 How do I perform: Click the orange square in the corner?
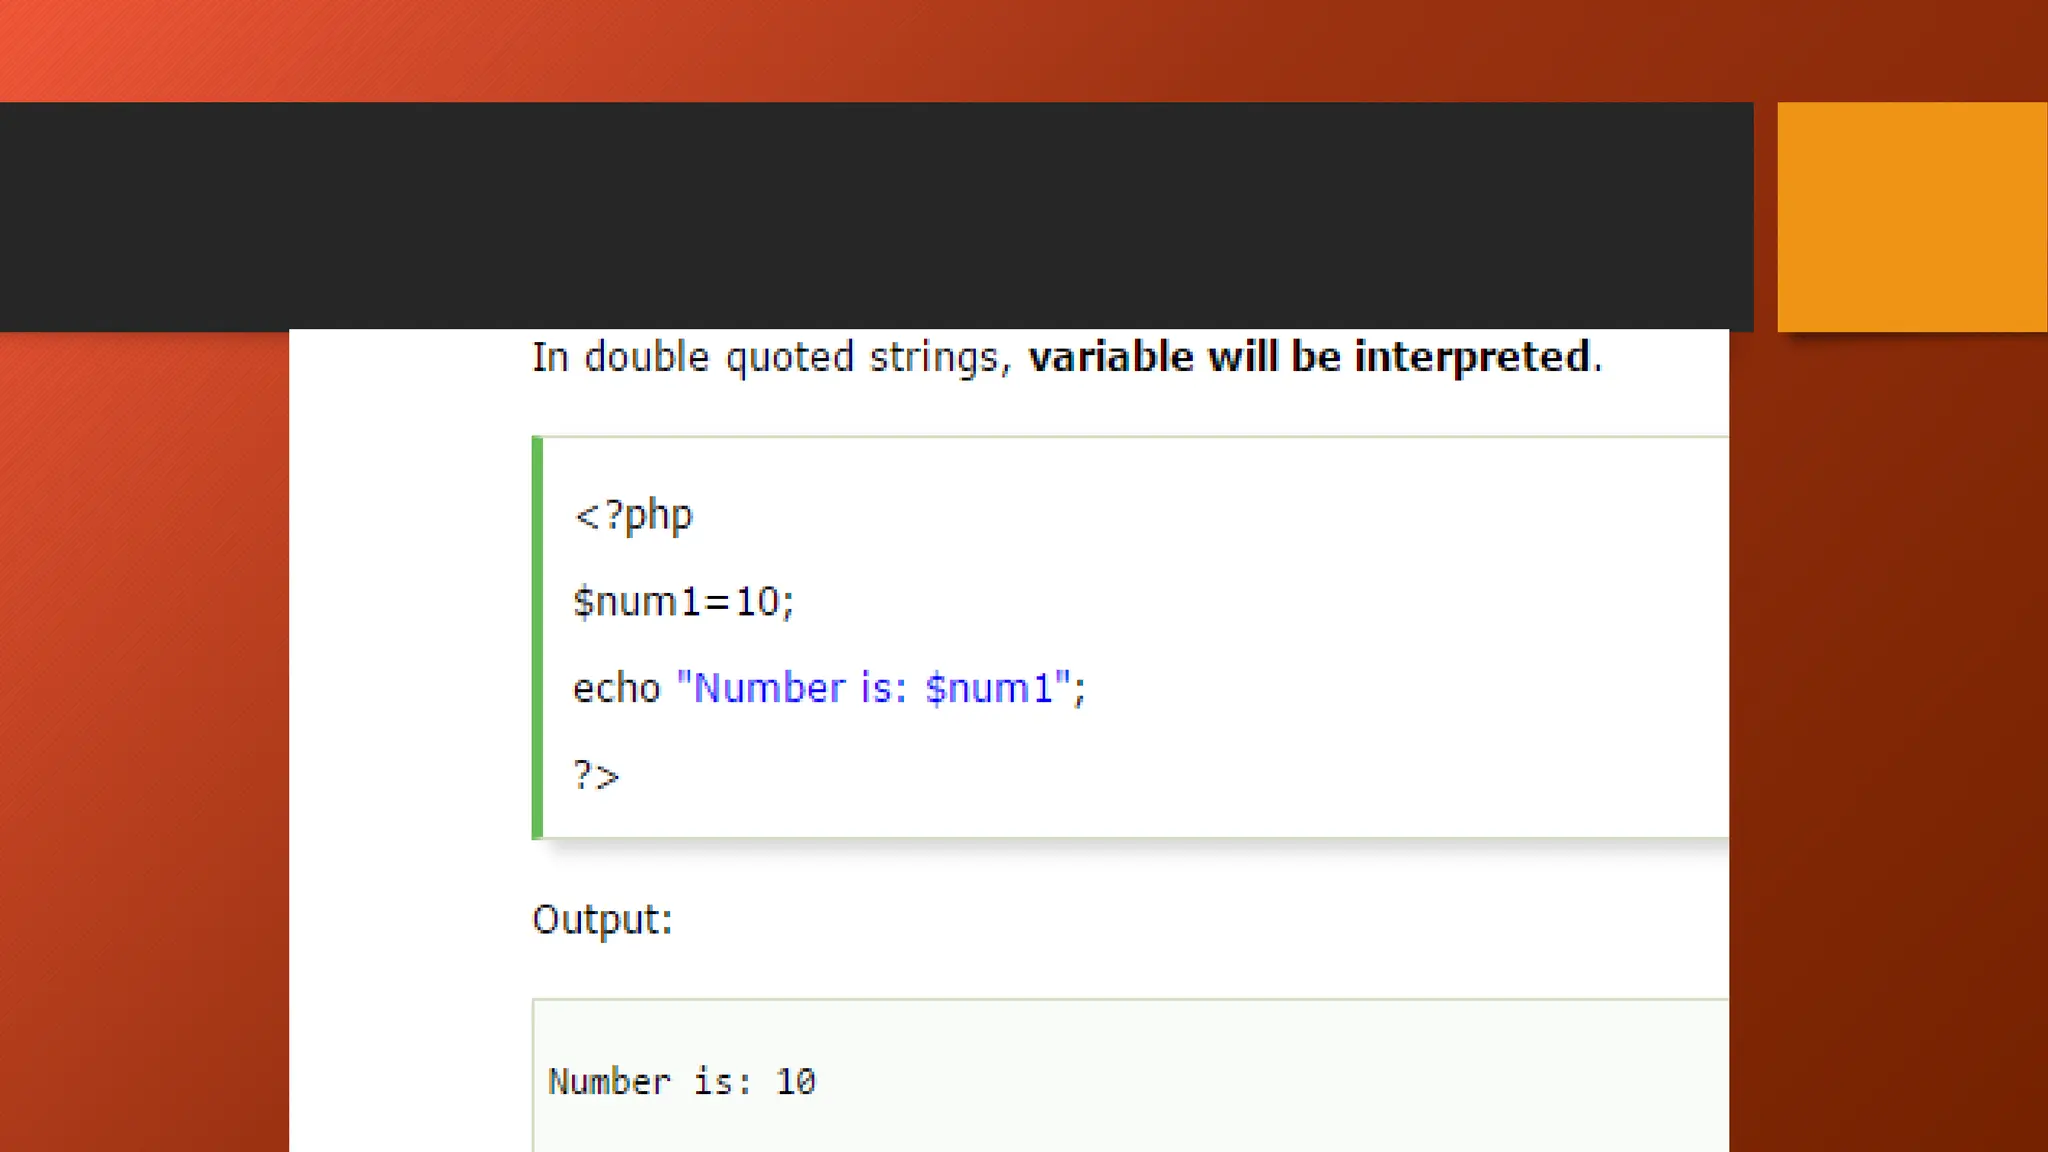[1912, 216]
